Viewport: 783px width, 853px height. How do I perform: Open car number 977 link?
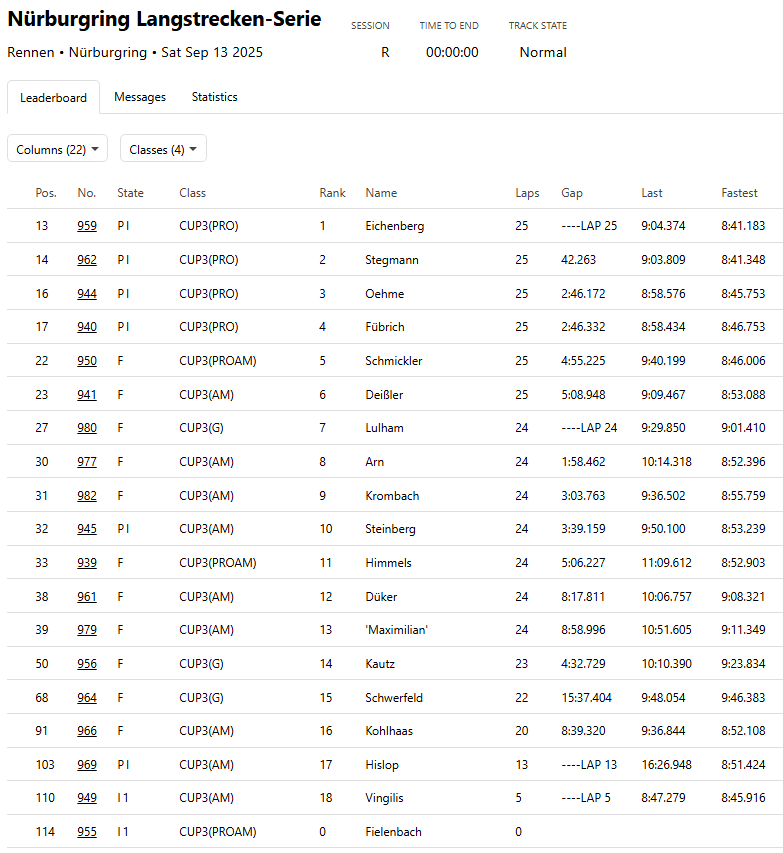[87, 462]
